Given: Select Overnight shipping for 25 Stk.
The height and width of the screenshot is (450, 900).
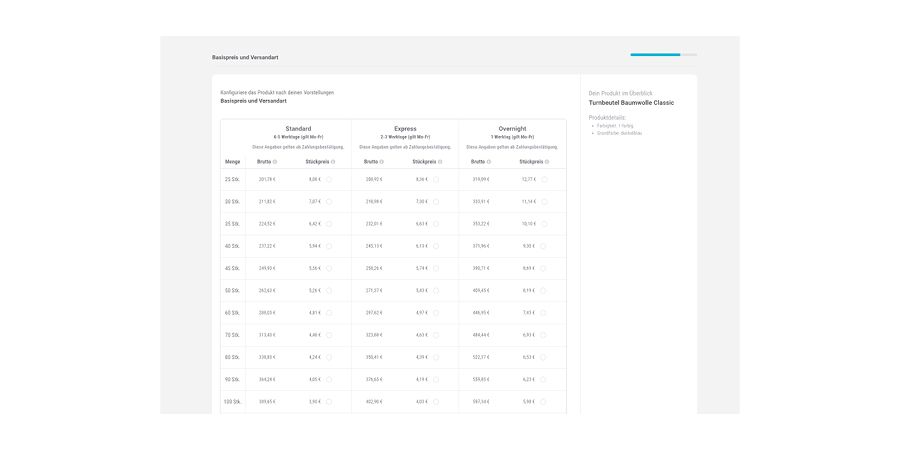Looking at the screenshot, I should (544, 179).
